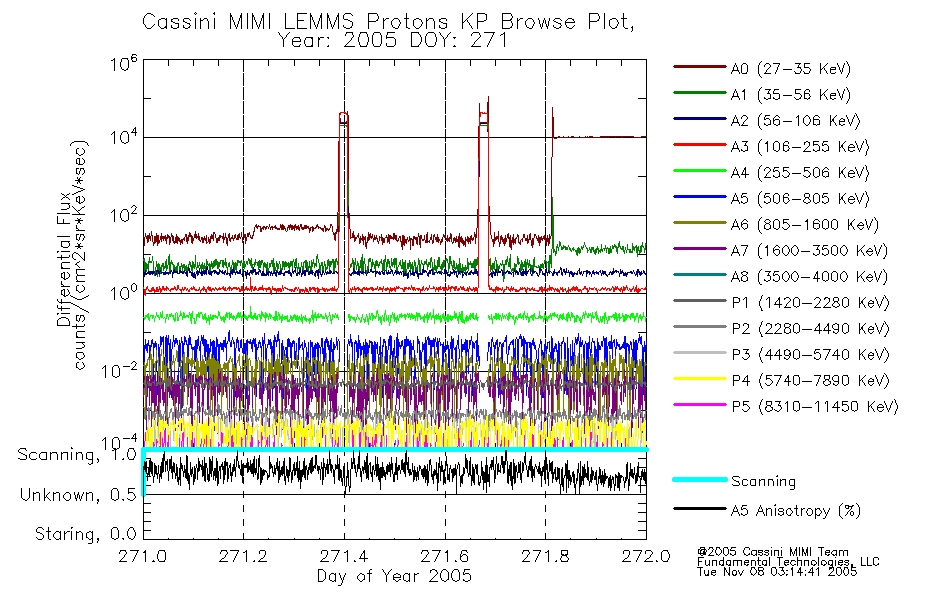Click the P2 (2280-4490 KeV) legend label
Image resolution: width=950 pixels, height=600 pixels.
810,329
